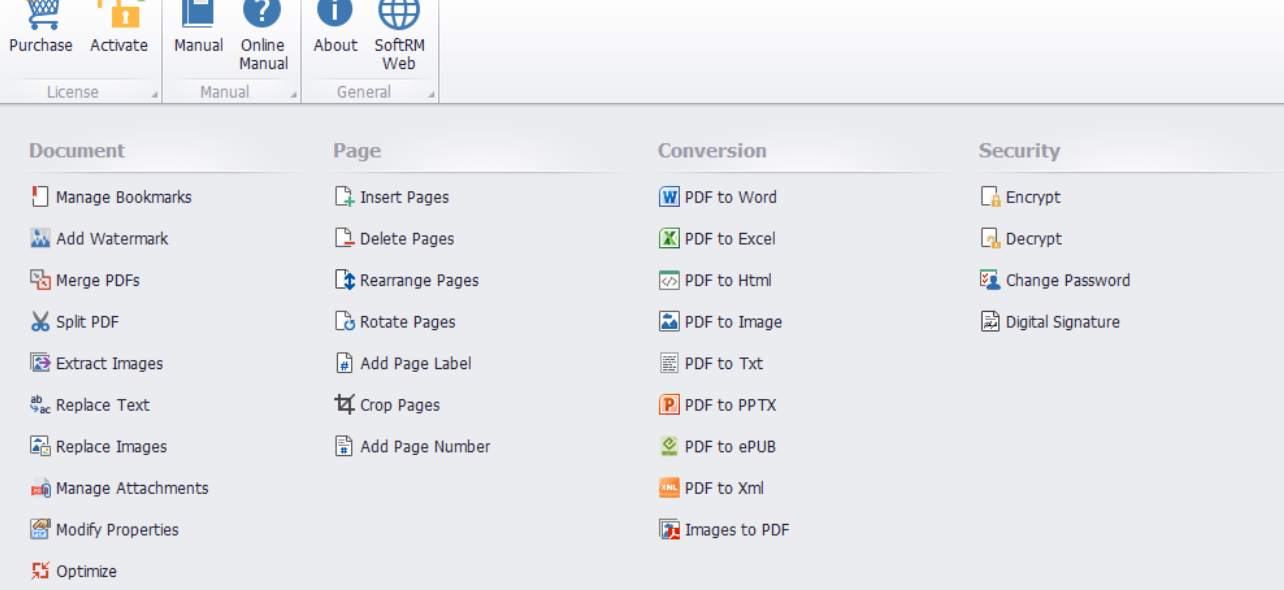The image size is (1284, 590).
Task: Select the Optimize link
Action: click(86, 571)
